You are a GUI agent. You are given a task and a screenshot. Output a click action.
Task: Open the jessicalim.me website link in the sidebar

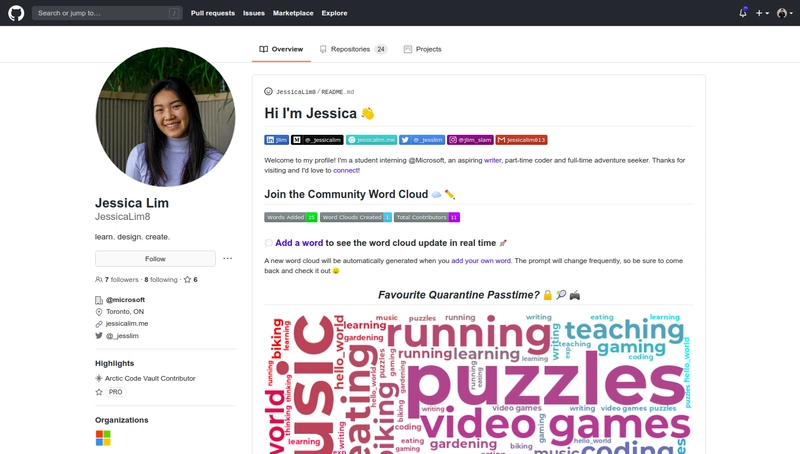127,323
